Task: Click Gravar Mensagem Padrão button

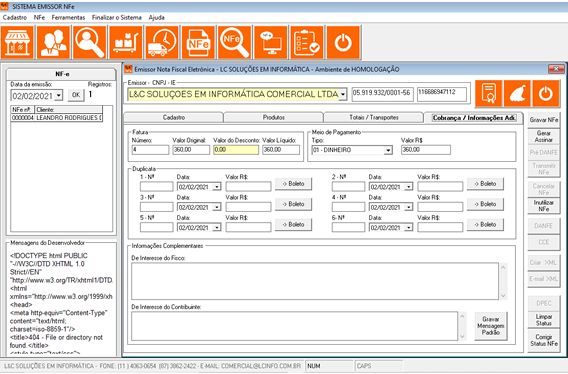Action: click(491, 326)
